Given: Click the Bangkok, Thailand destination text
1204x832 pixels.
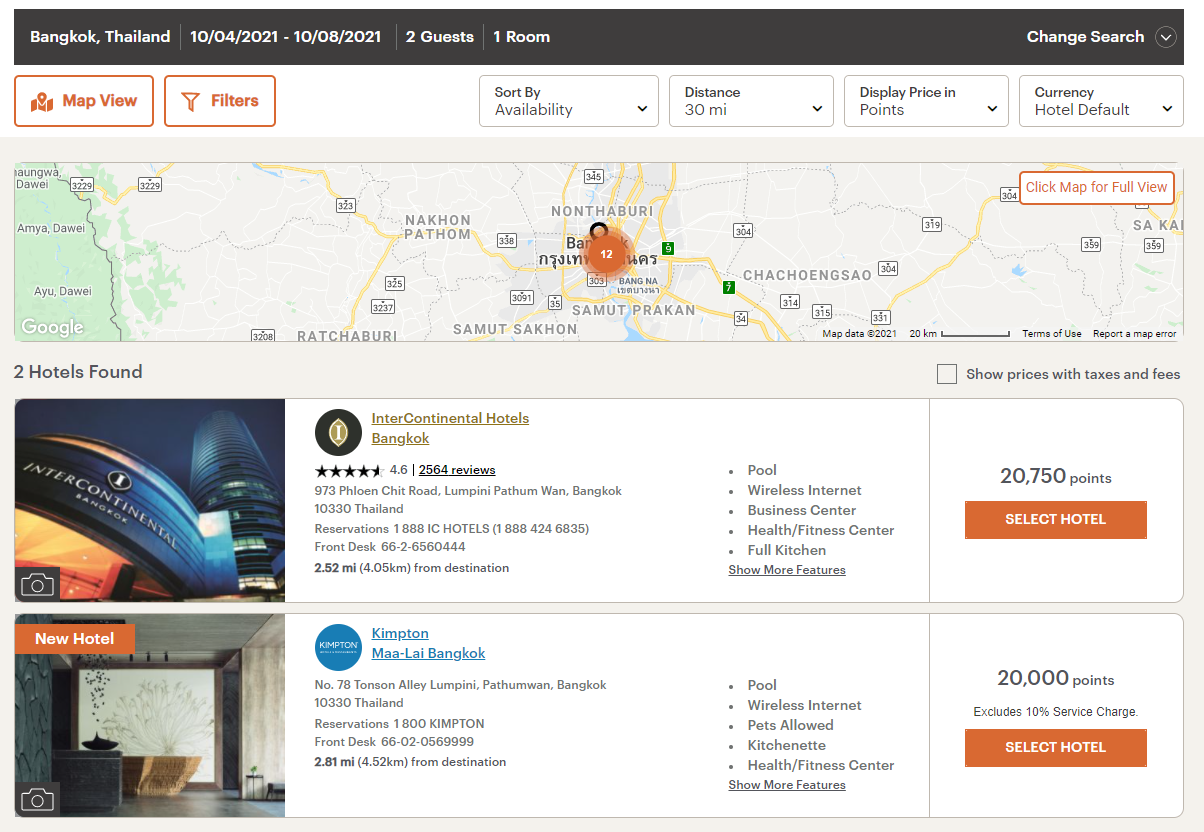Looking at the screenshot, I should click(100, 37).
